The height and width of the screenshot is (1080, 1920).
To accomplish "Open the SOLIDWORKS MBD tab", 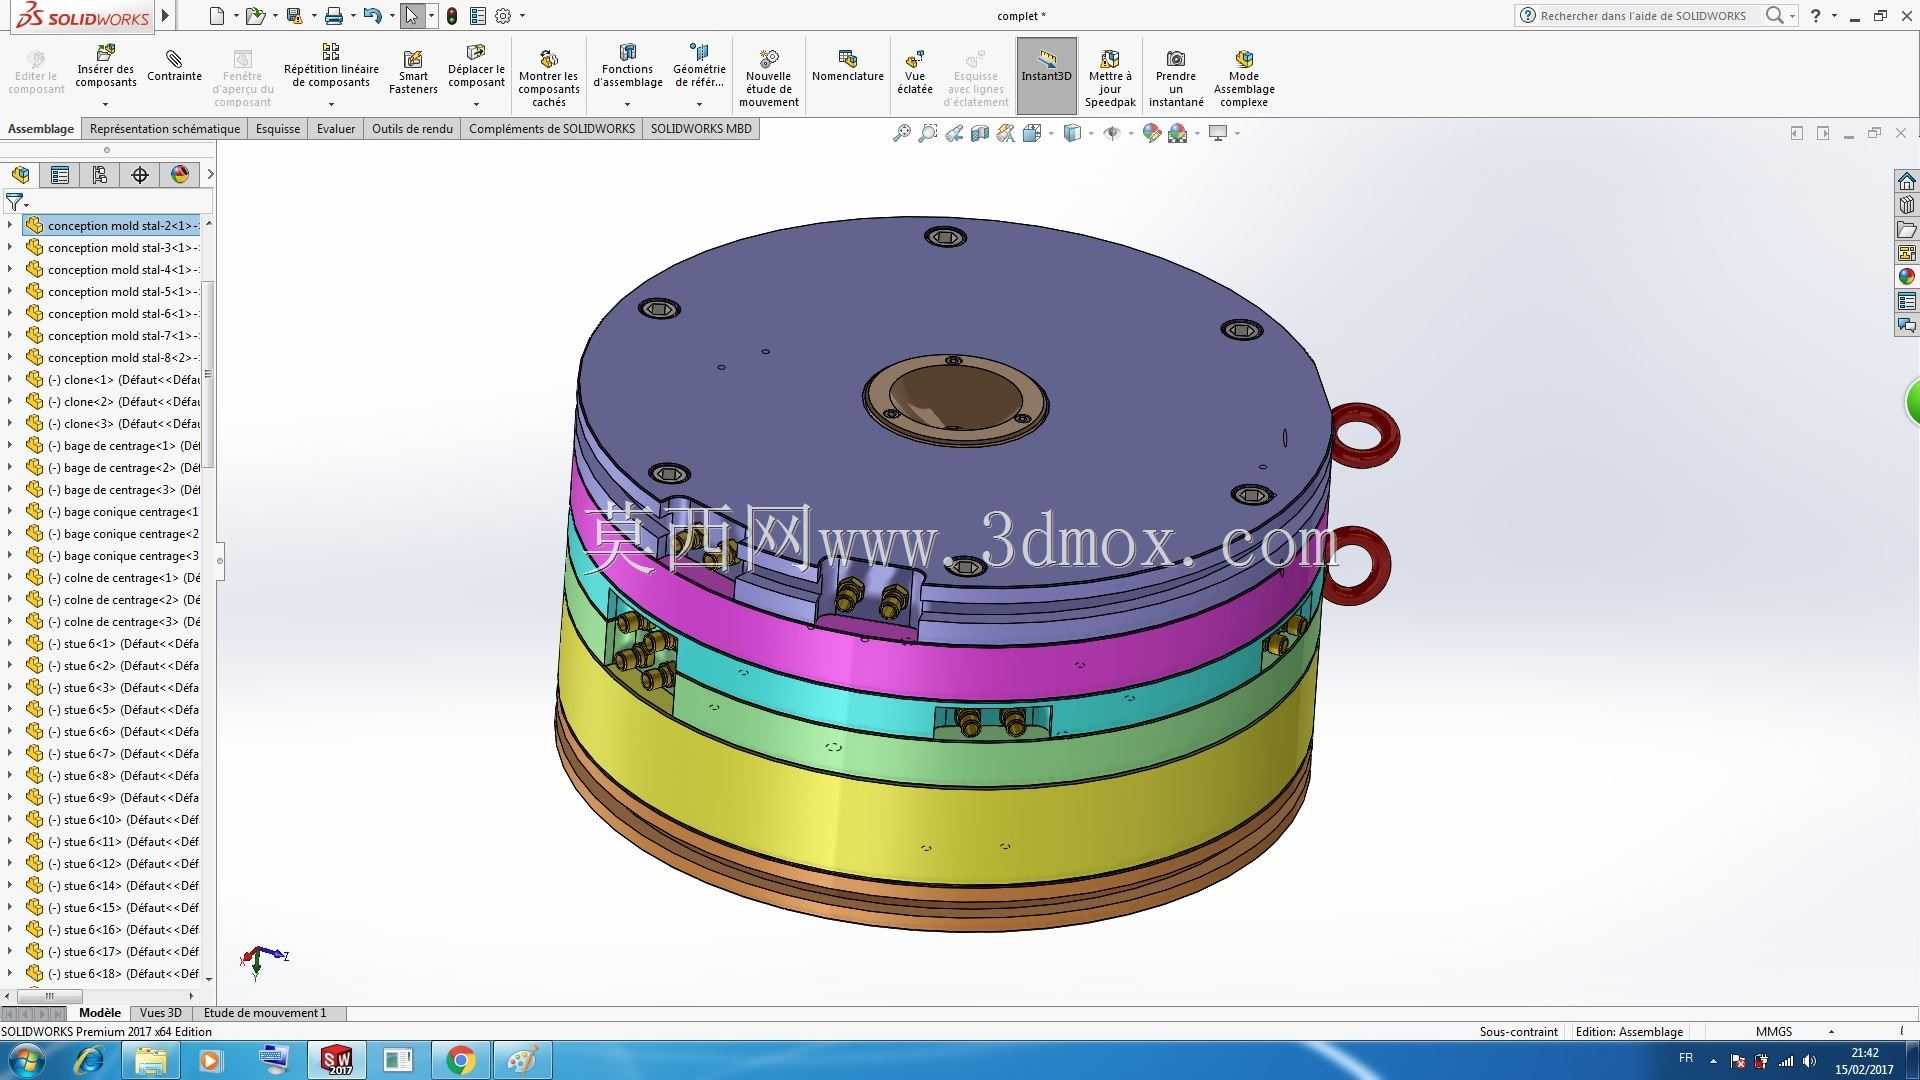I will 701,129.
